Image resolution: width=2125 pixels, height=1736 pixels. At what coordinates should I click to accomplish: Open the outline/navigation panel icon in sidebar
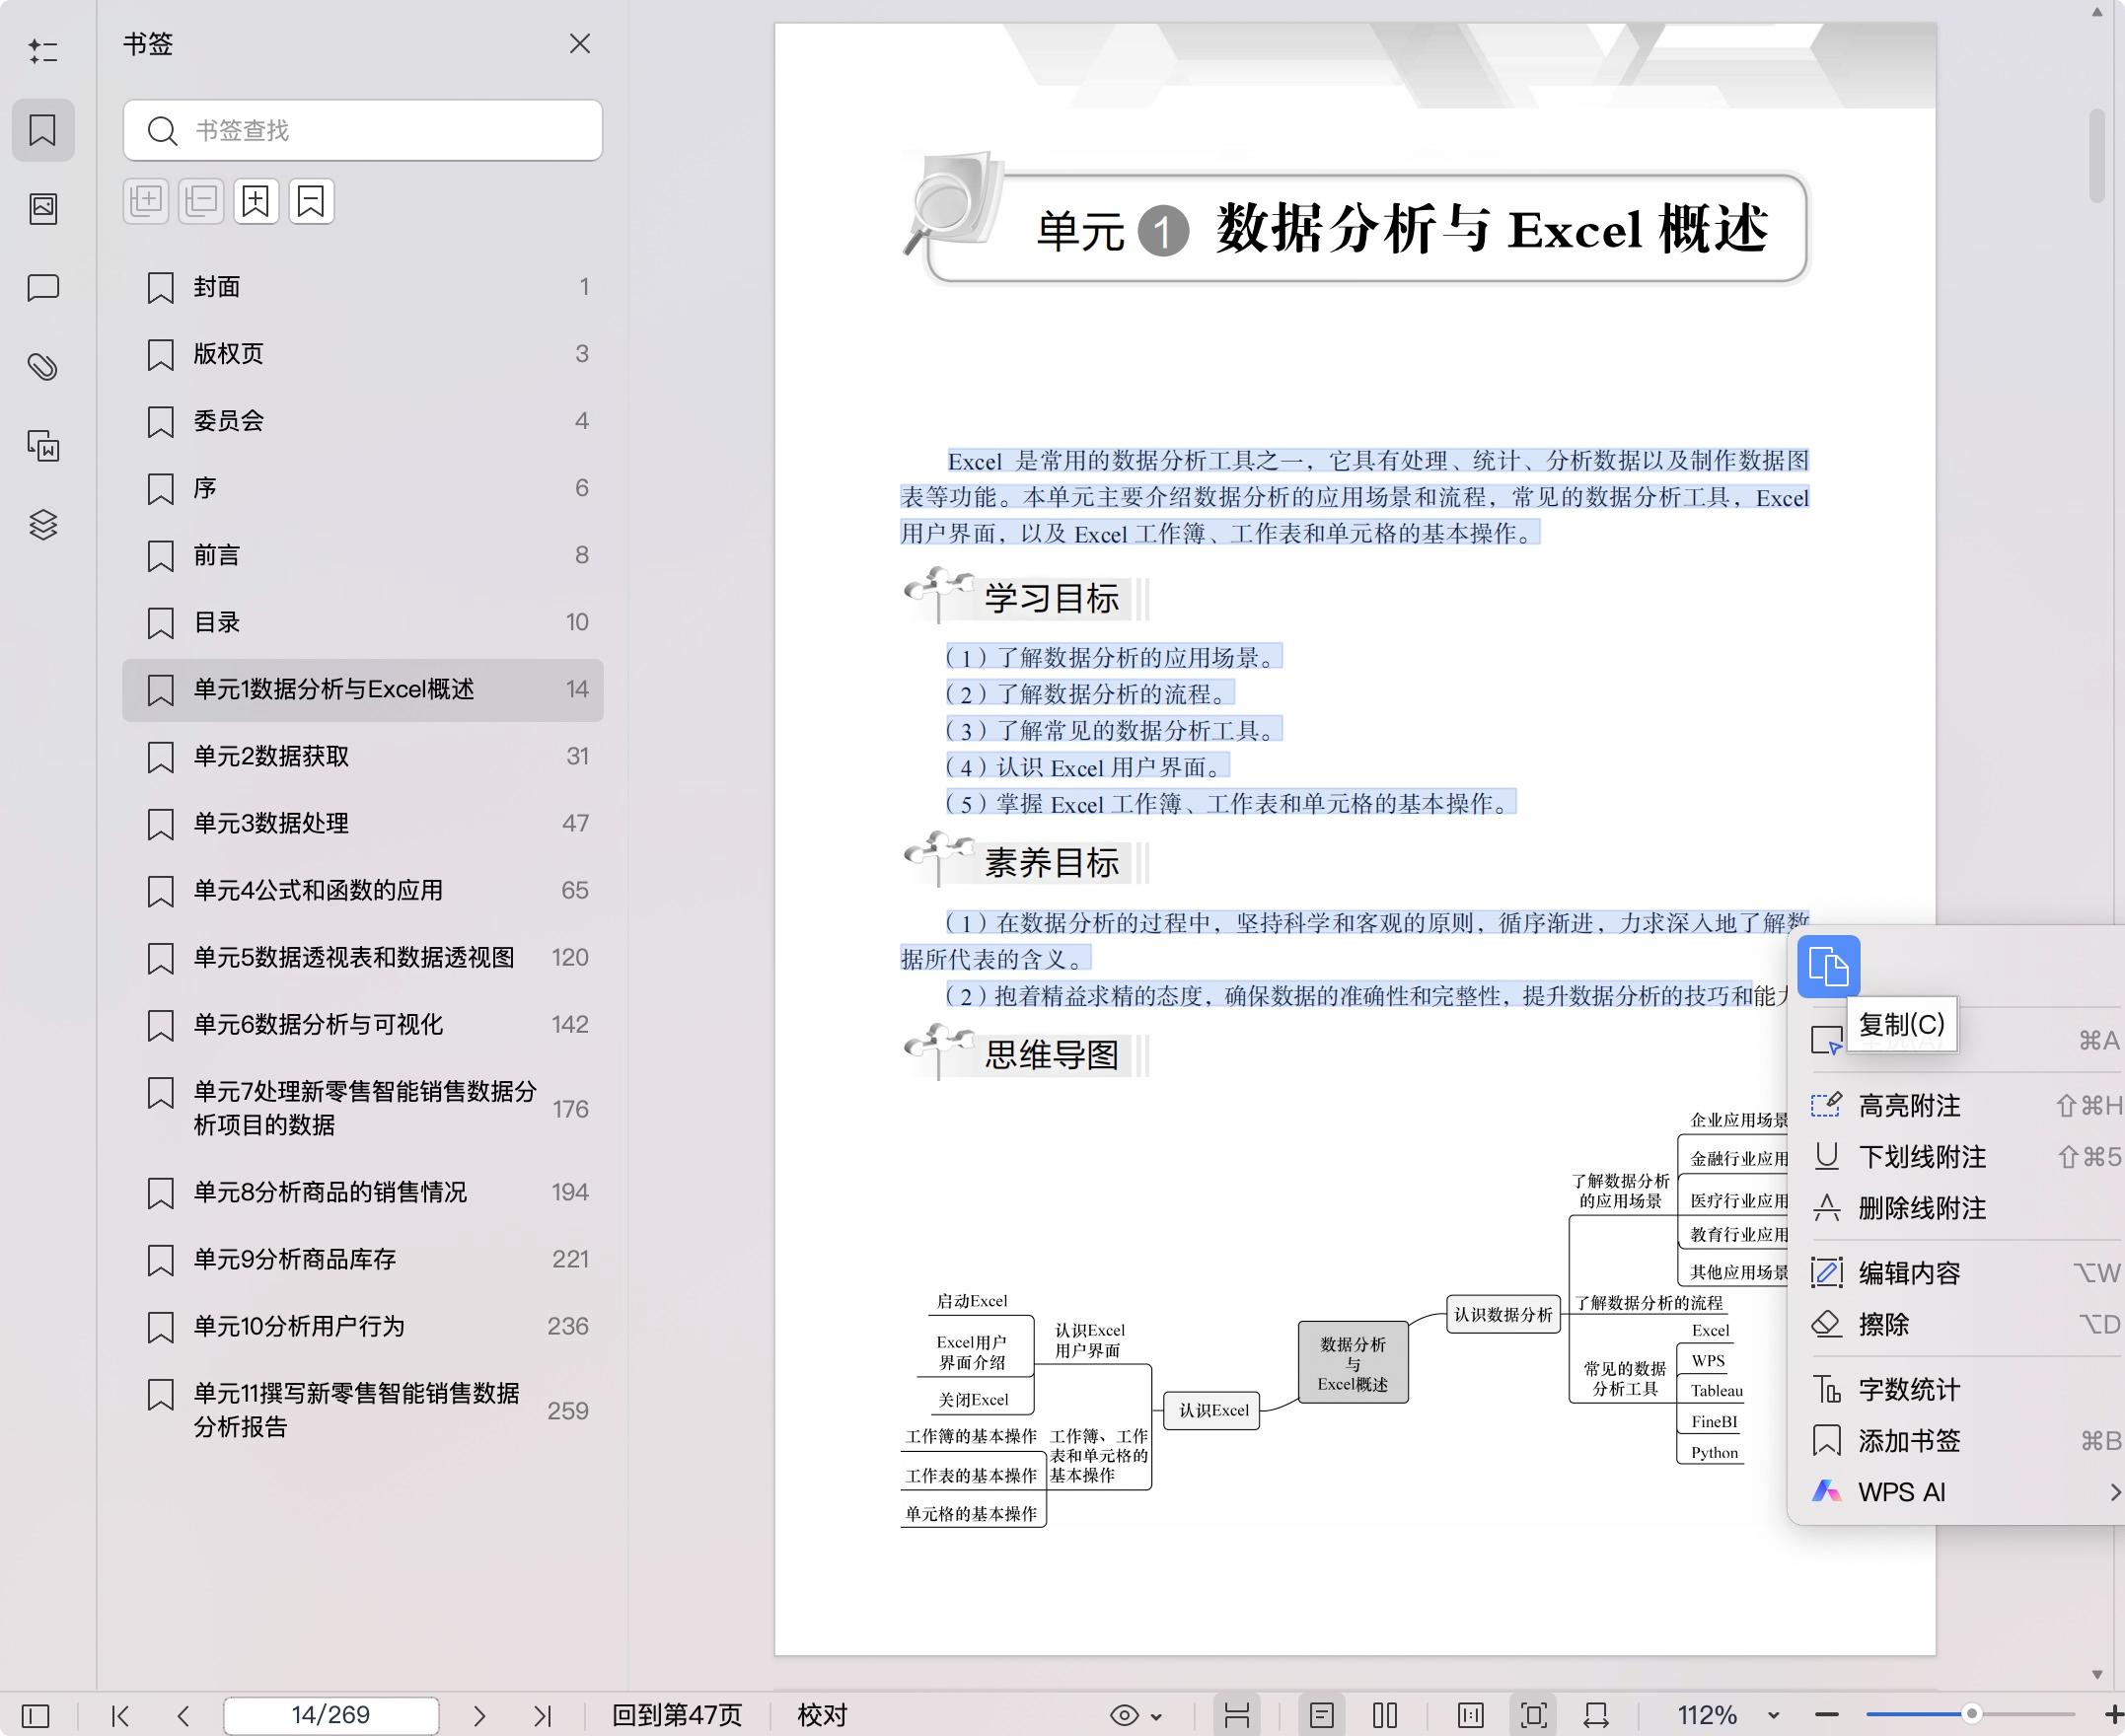coord(43,51)
